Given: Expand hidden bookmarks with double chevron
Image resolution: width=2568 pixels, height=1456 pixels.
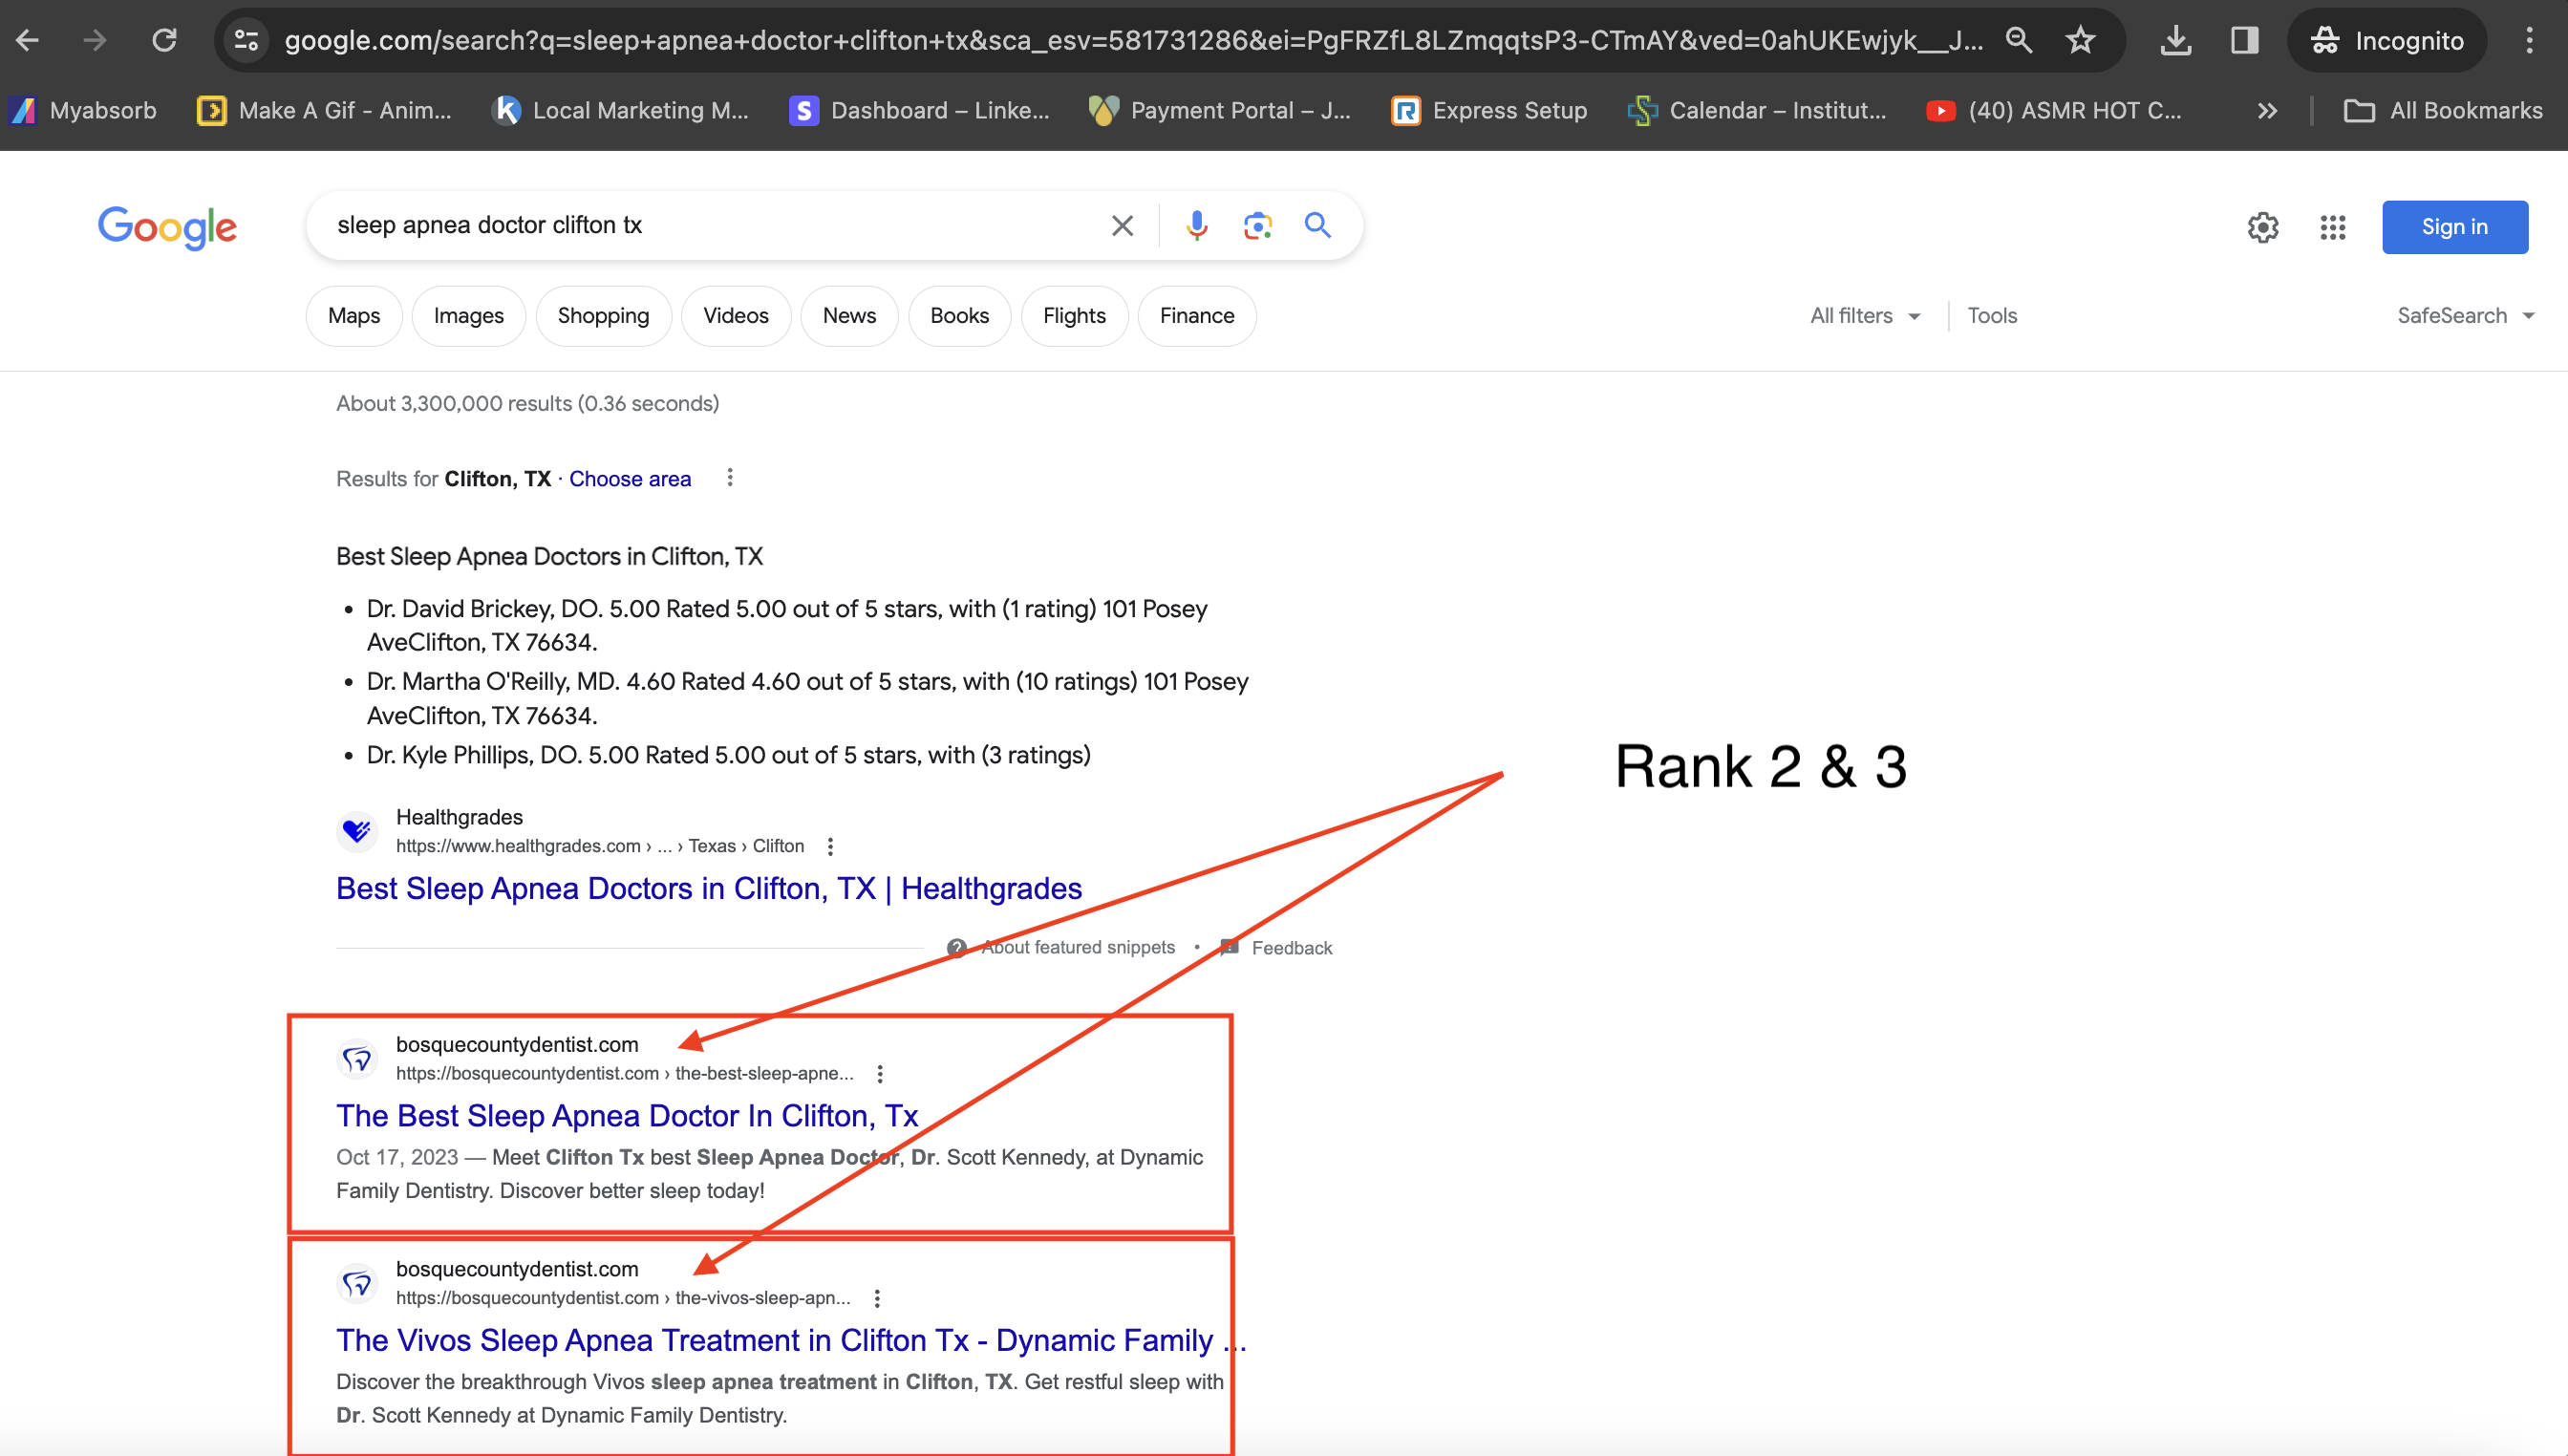Looking at the screenshot, I should (2266, 110).
